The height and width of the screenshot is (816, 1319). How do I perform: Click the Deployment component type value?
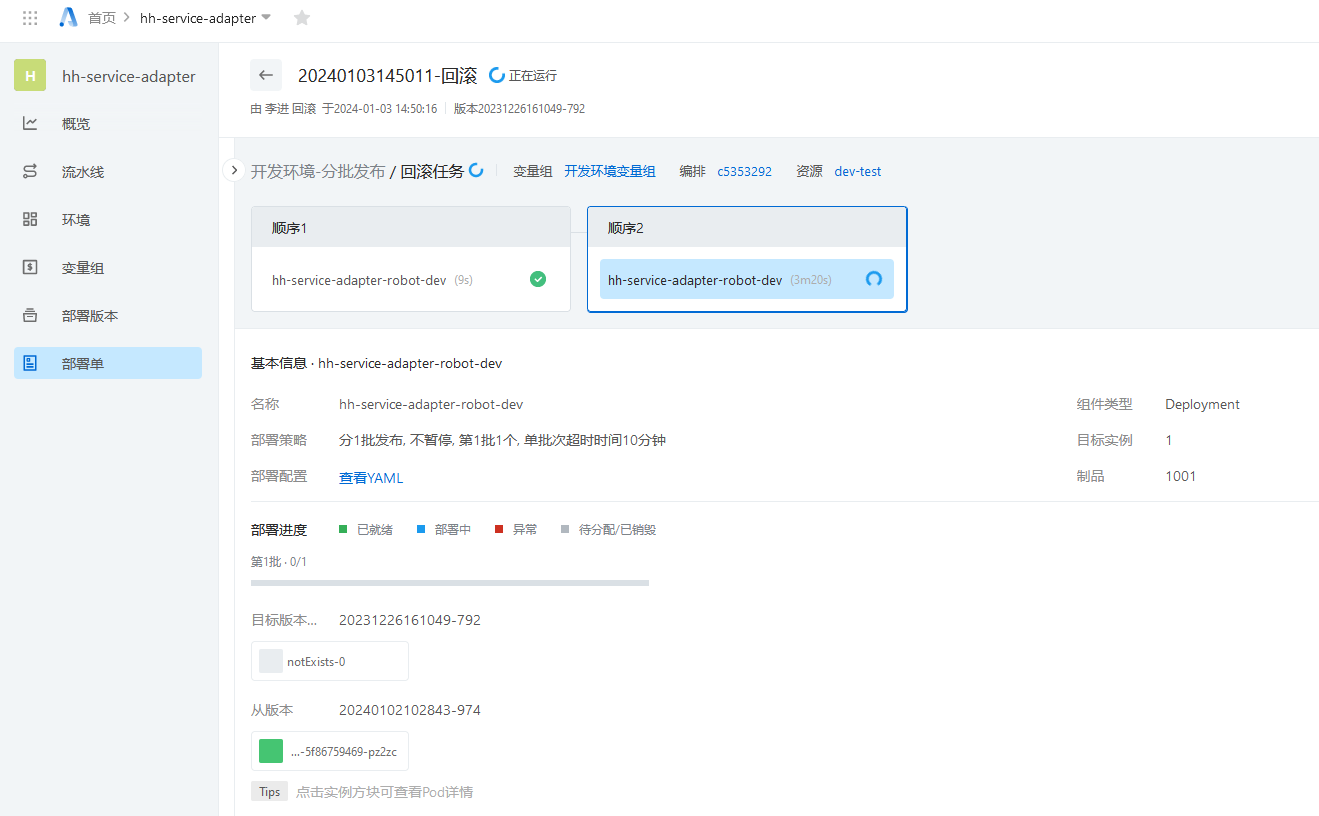pos(1202,404)
